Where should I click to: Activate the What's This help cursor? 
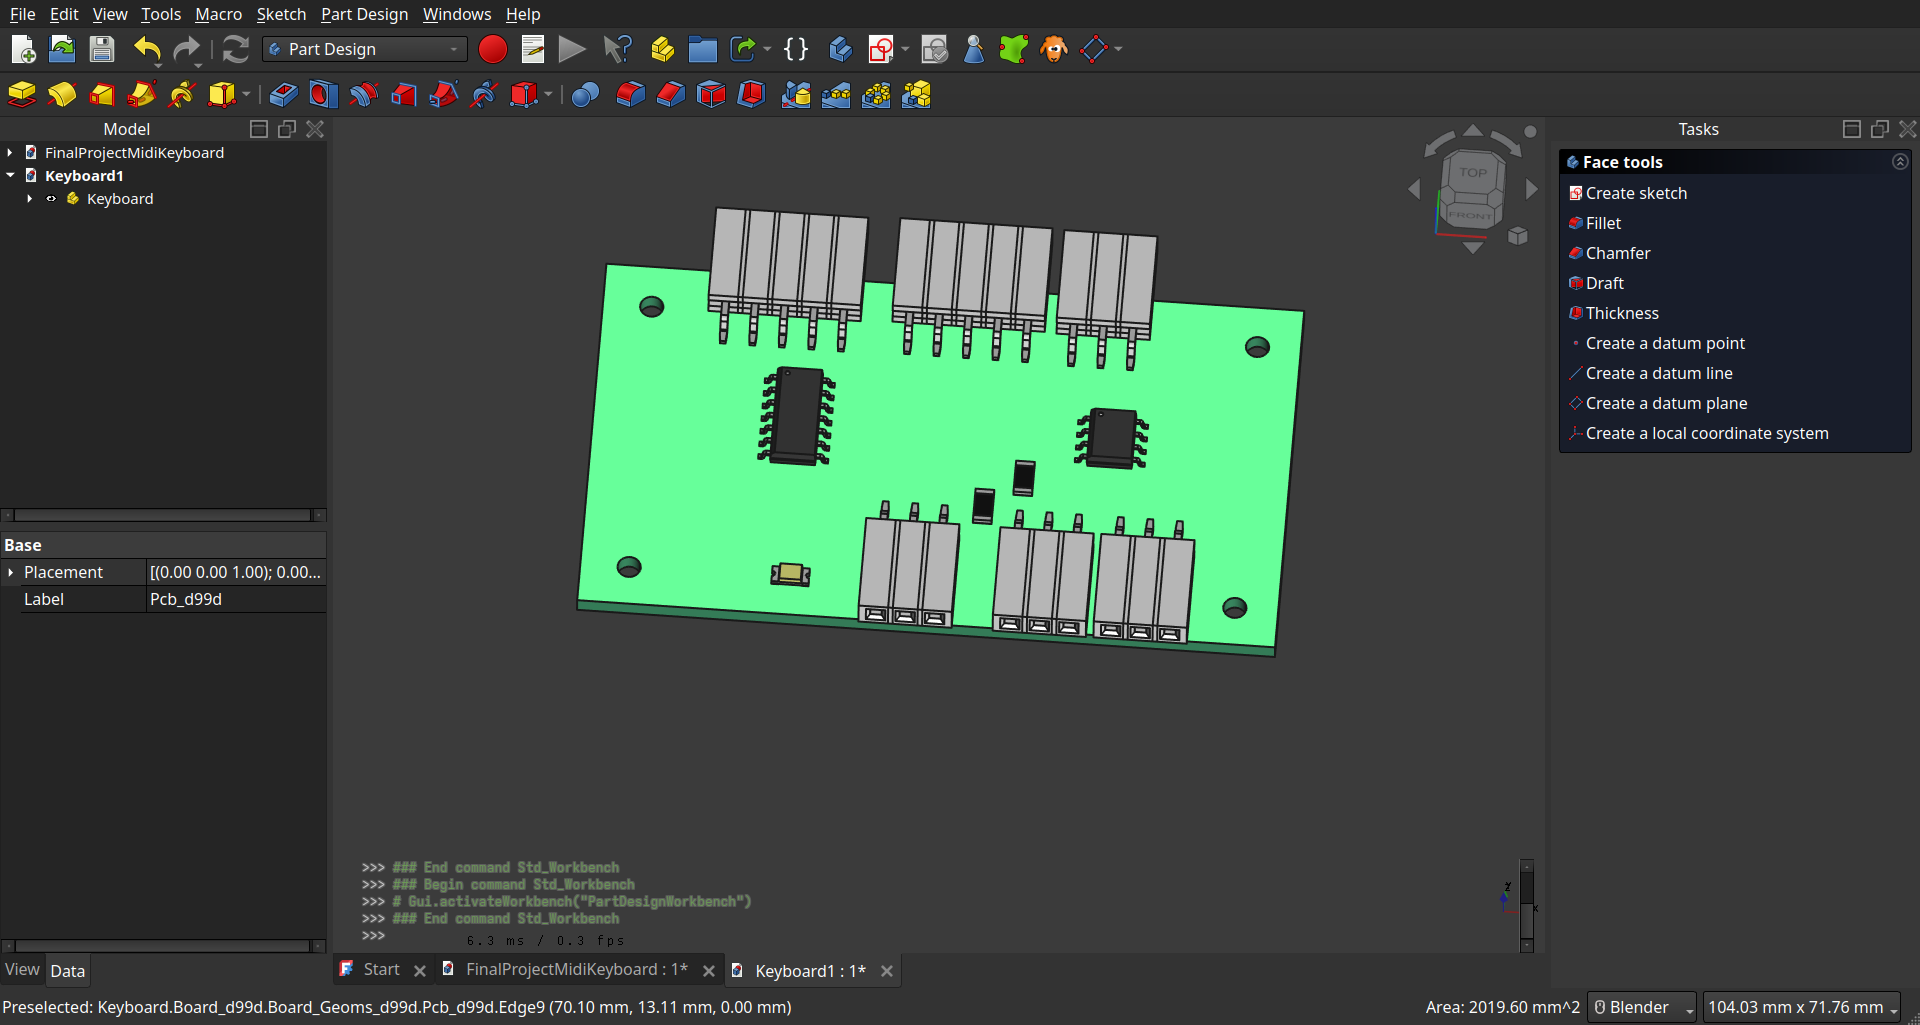coord(618,49)
